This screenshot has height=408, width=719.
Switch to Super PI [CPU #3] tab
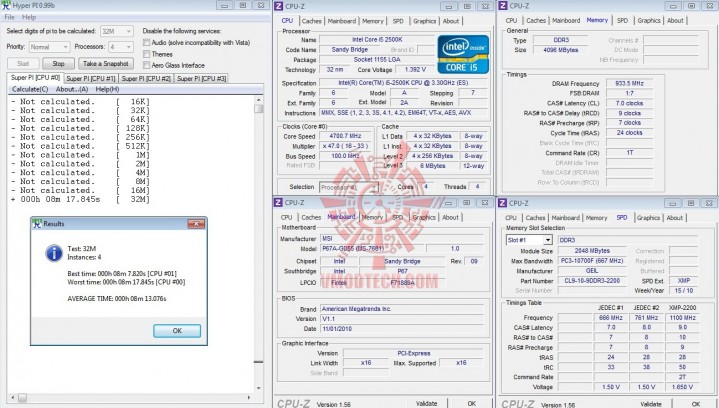(202, 78)
